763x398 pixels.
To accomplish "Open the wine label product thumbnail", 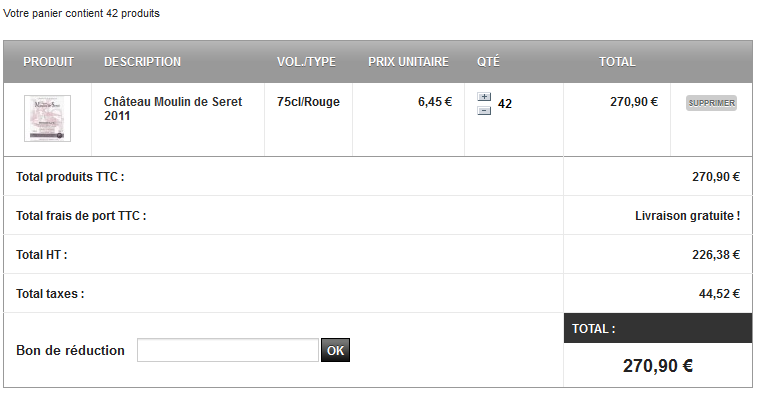I will pyautogui.click(x=48, y=118).
